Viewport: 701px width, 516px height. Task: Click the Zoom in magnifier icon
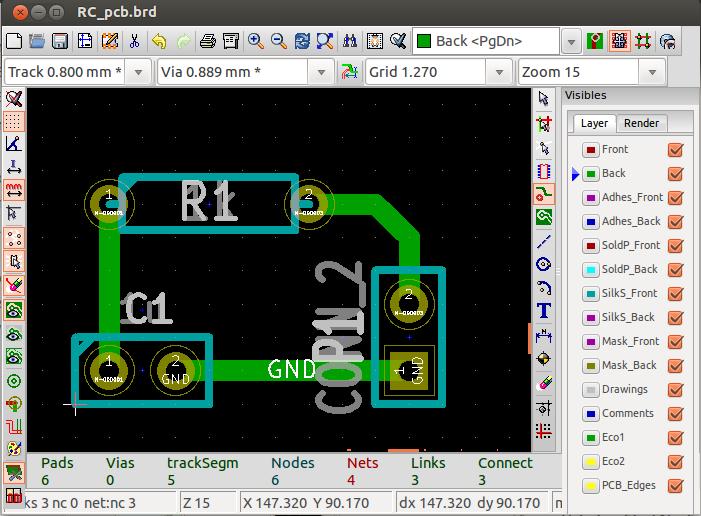click(x=256, y=42)
